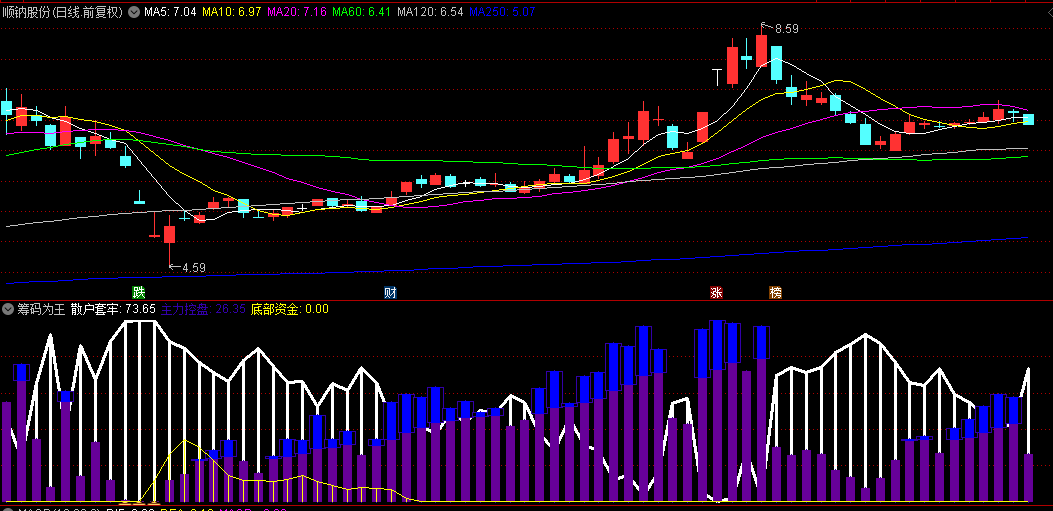
Task: Click the 主力控盘: 26.35 value
Action: [203, 310]
